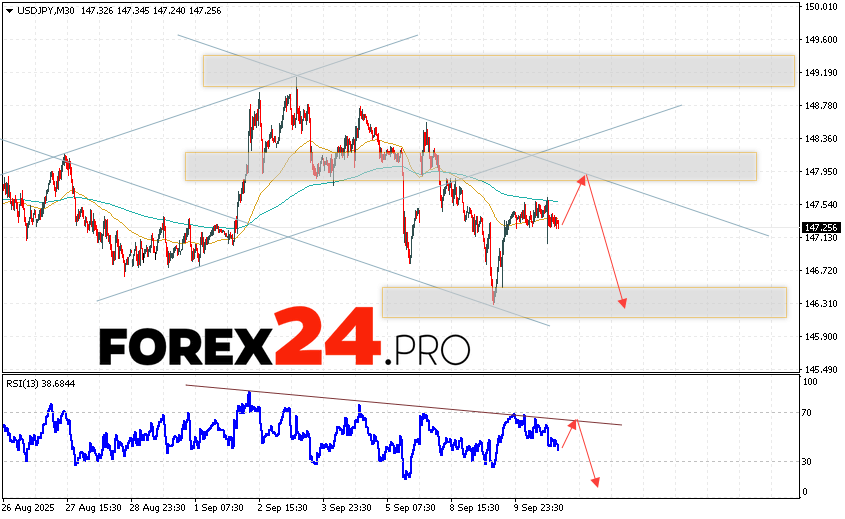The height and width of the screenshot is (519, 845).
Task: Click the 5 Sep 07:30 time label
Action: pyautogui.click(x=411, y=508)
